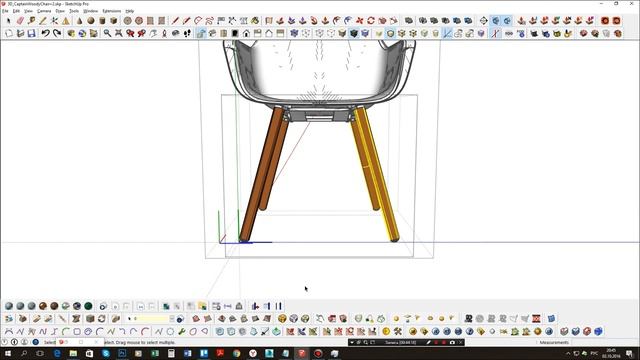Switch to Front view house icon
Viewport: 640px width, 360px height.
(246, 33)
